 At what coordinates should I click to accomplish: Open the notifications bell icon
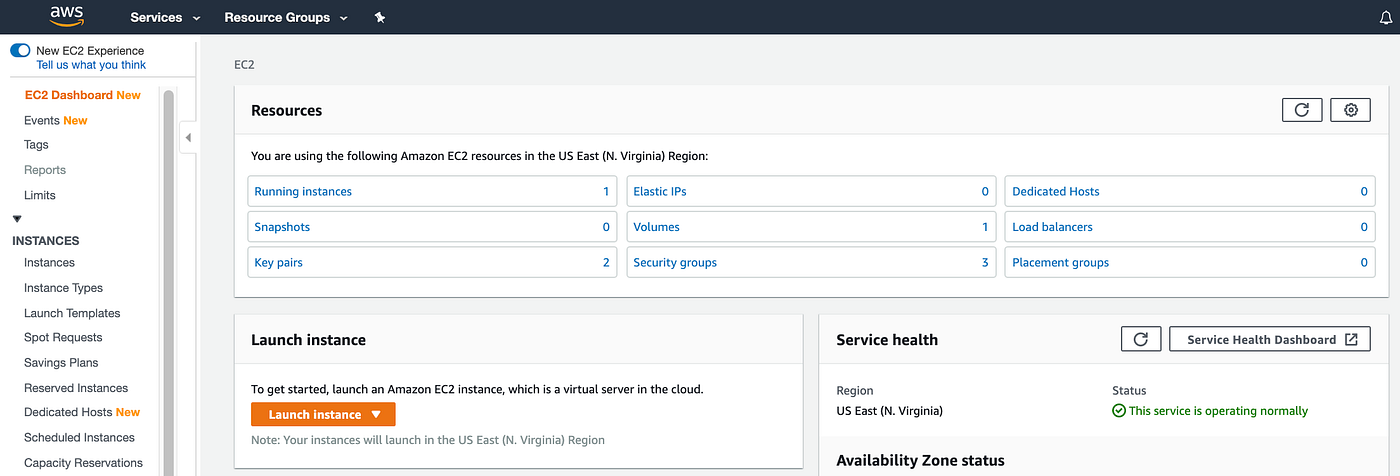pyautogui.click(x=1384, y=18)
